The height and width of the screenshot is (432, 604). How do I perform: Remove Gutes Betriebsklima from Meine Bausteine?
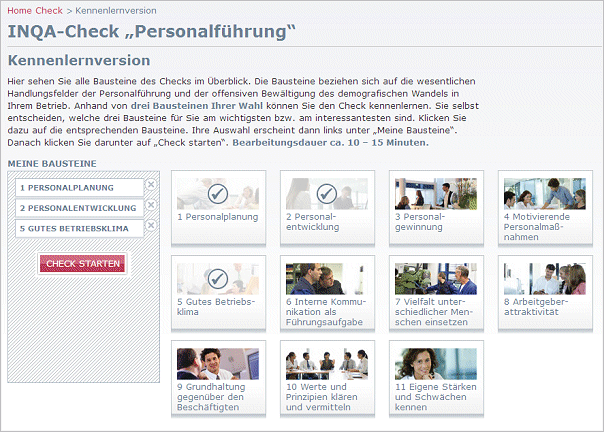click(151, 225)
